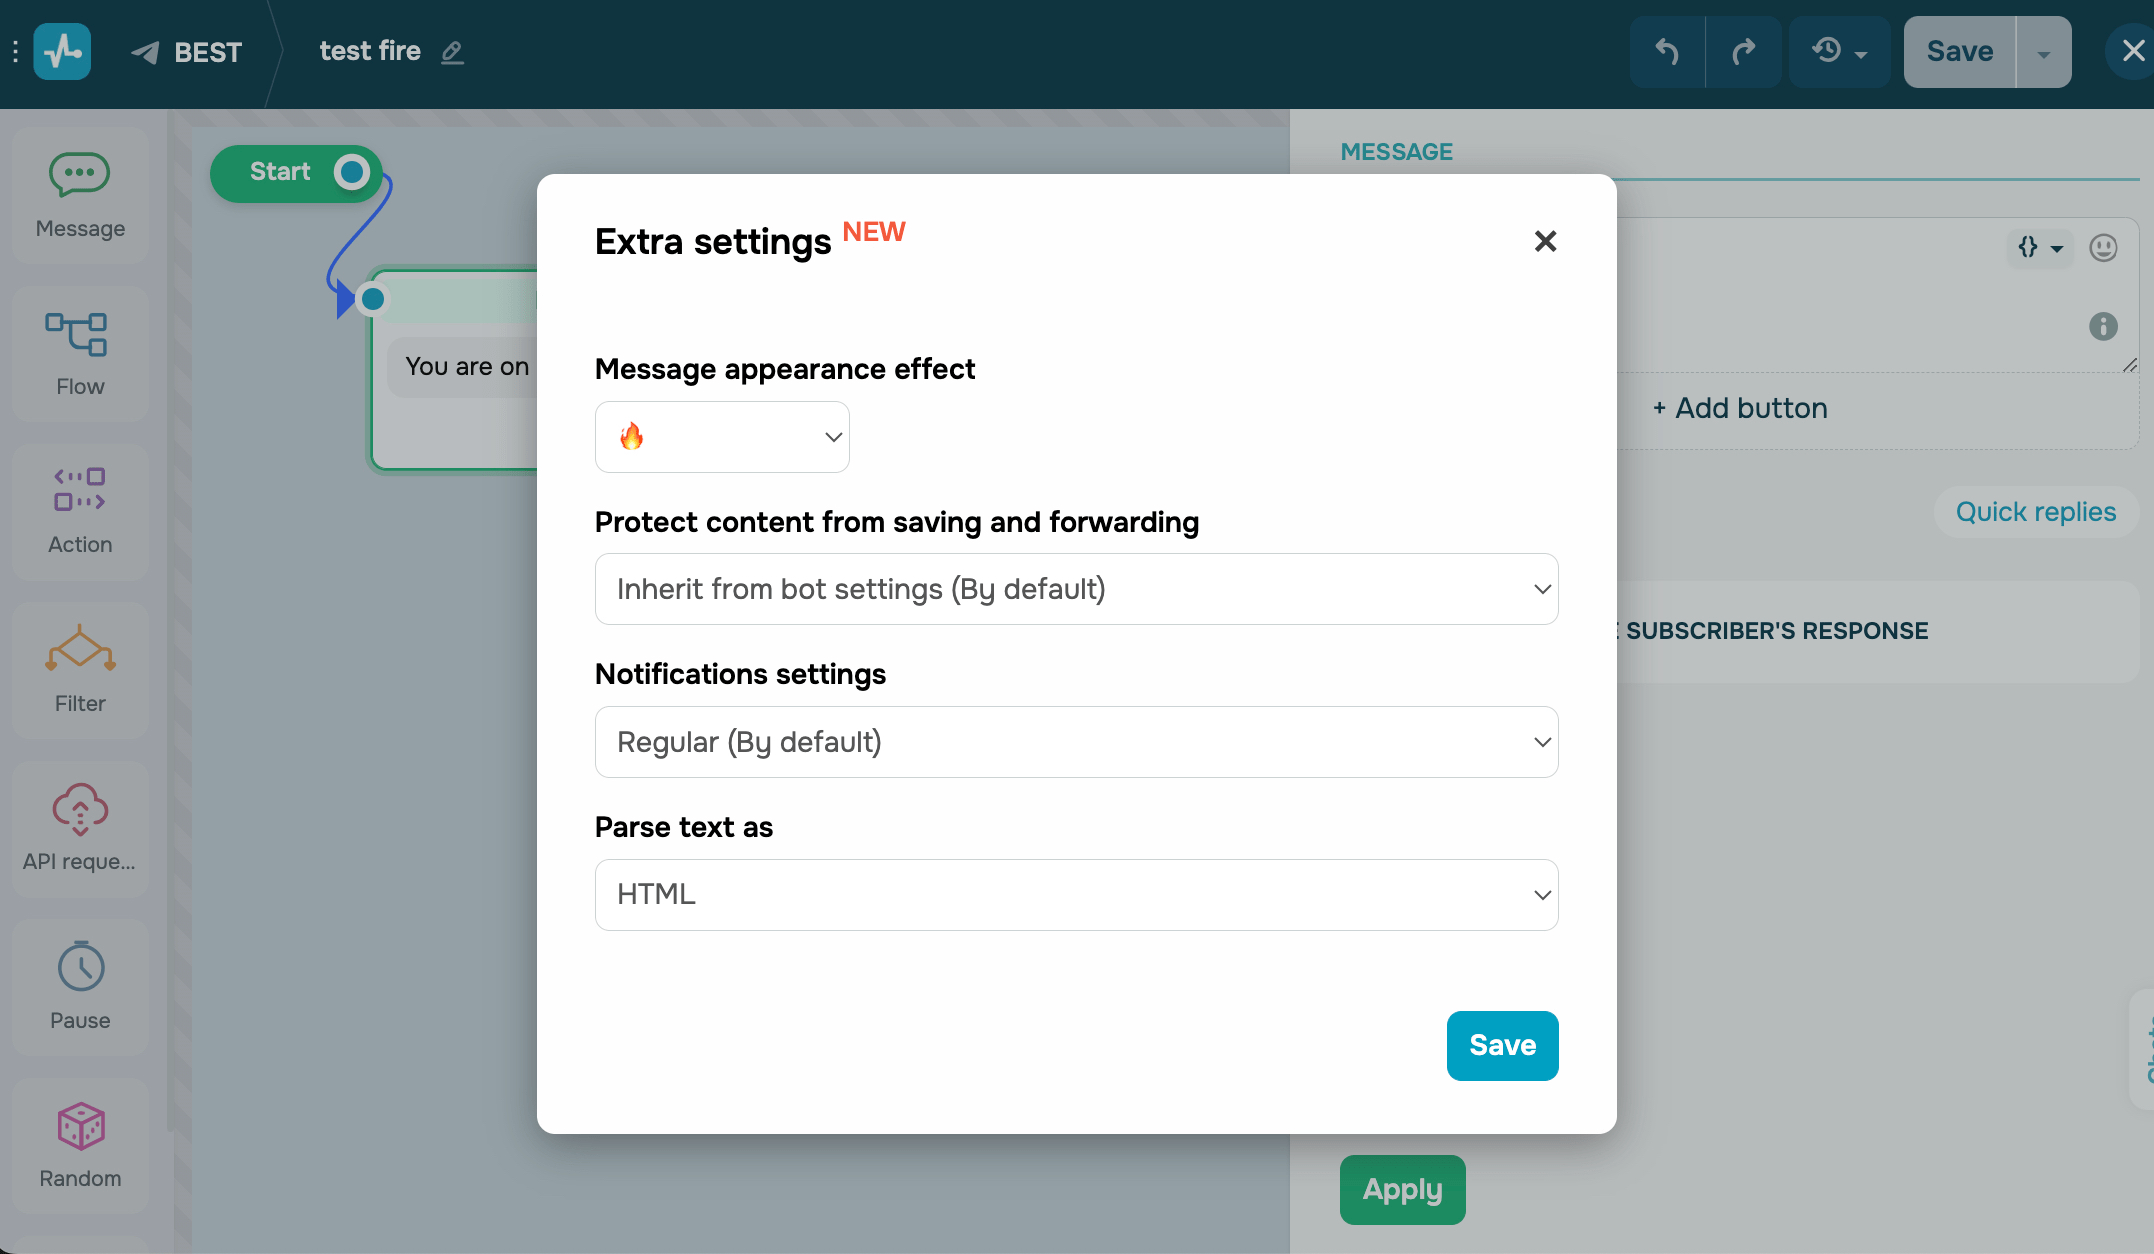The image size is (2154, 1254).
Task: Click the redo arrow in top bar
Action: click(1743, 52)
